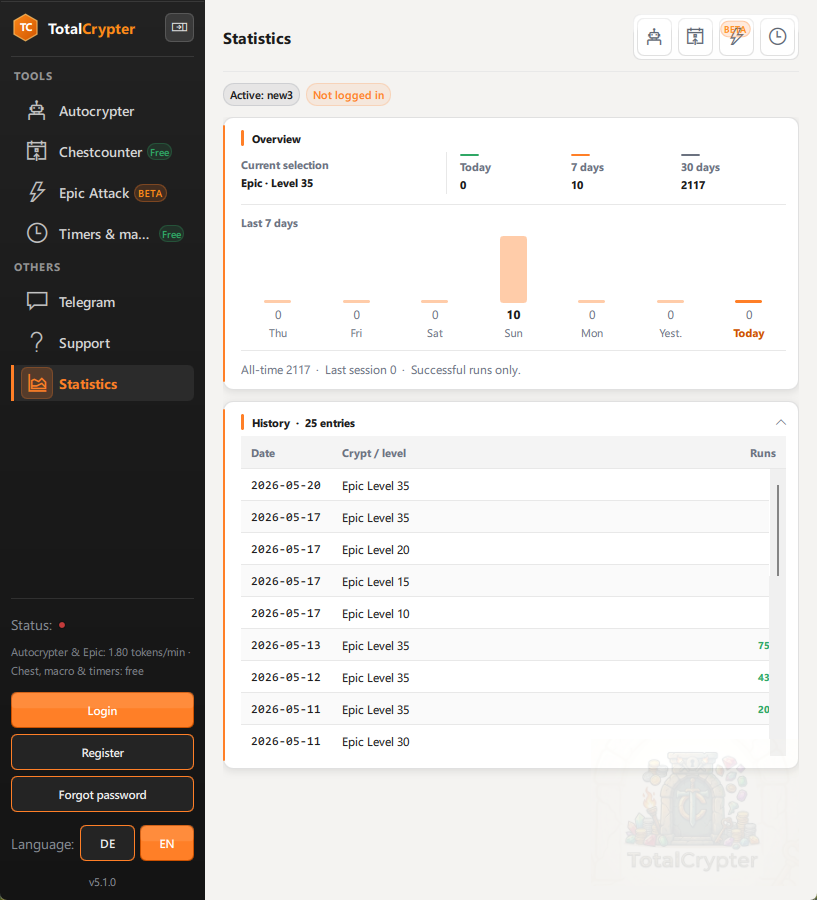Open the Timers & ma... menu item

103,234
